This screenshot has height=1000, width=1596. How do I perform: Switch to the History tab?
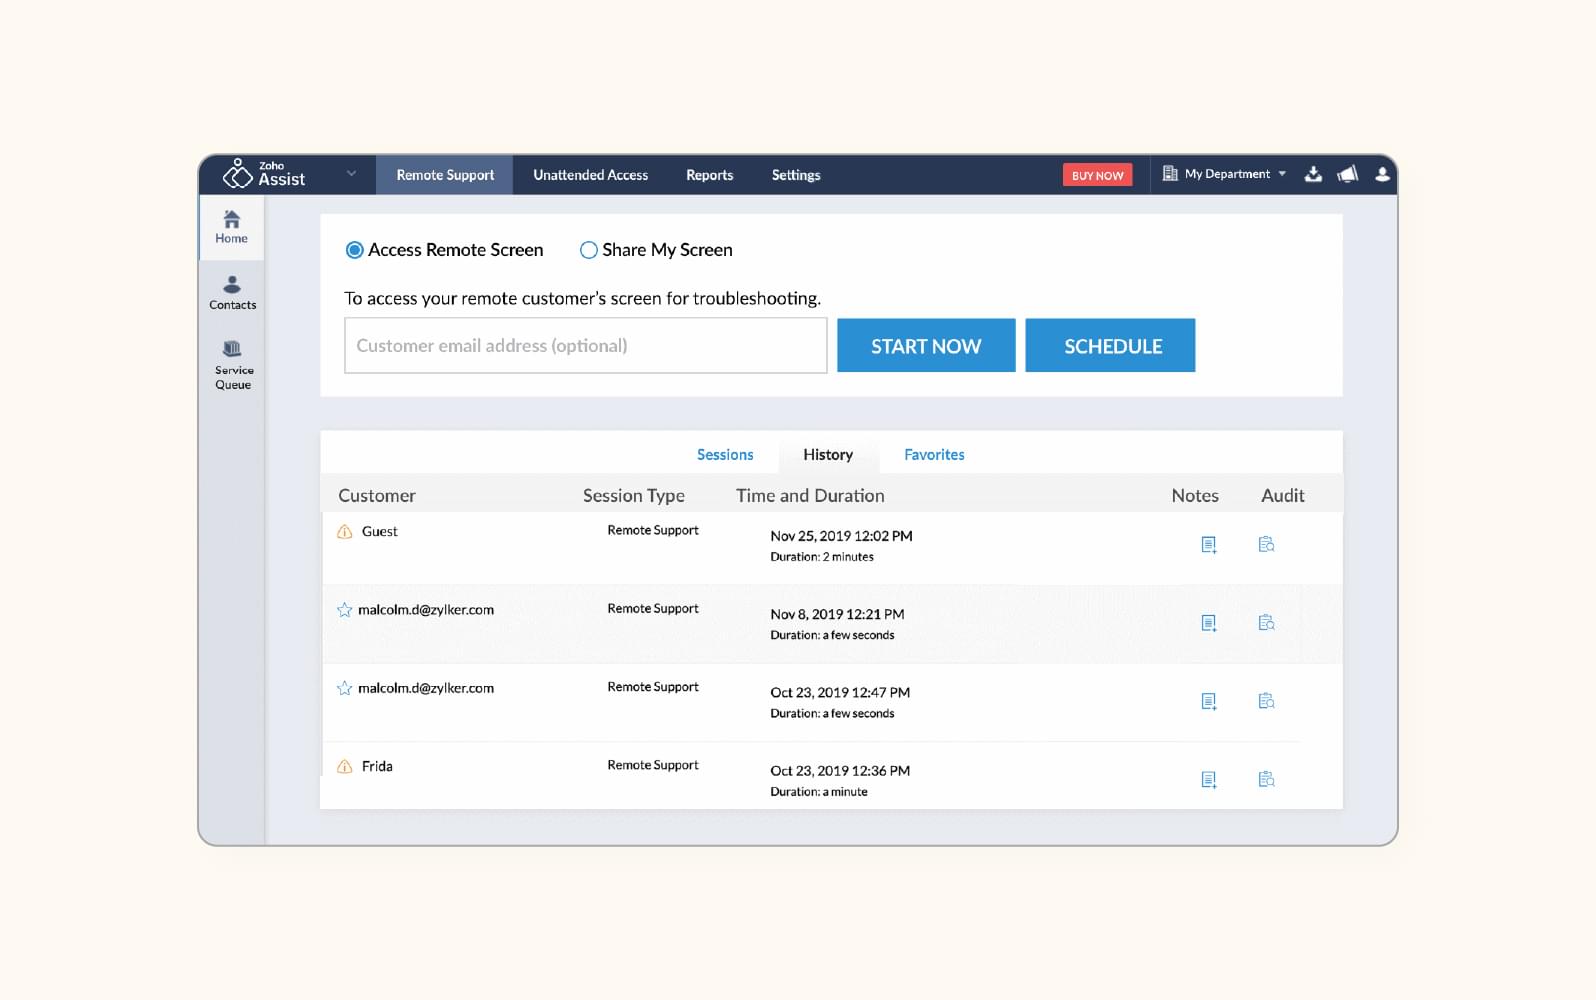tap(828, 454)
